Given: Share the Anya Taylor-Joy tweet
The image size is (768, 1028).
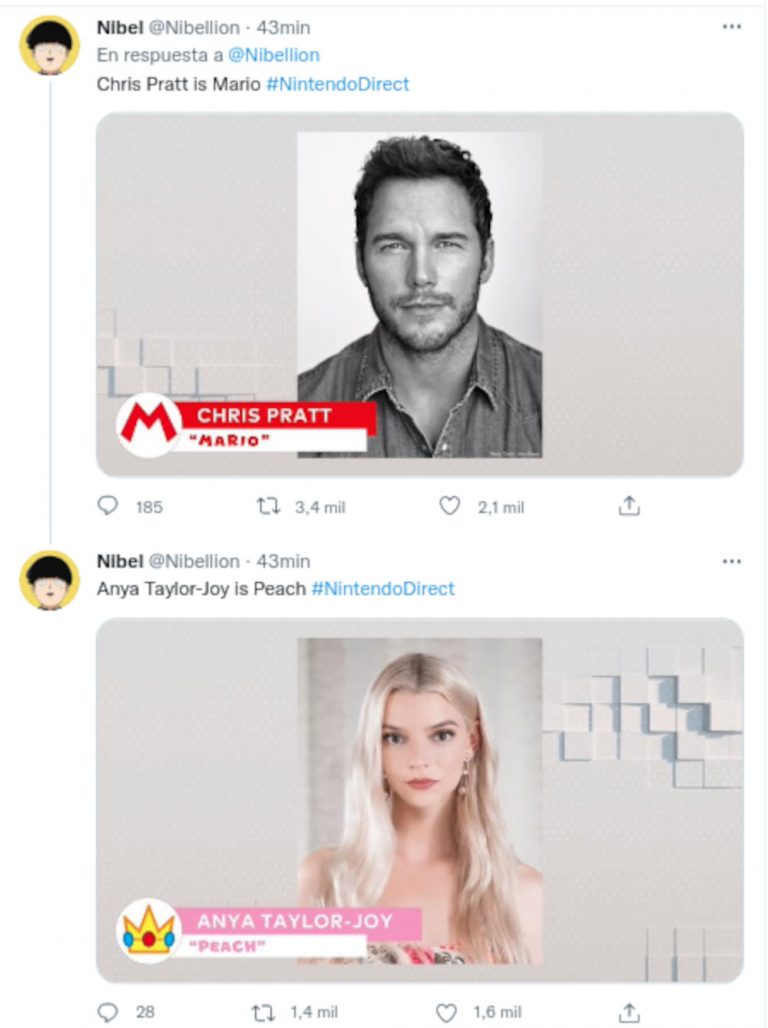Looking at the screenshot, I should tap(628, 1012).
